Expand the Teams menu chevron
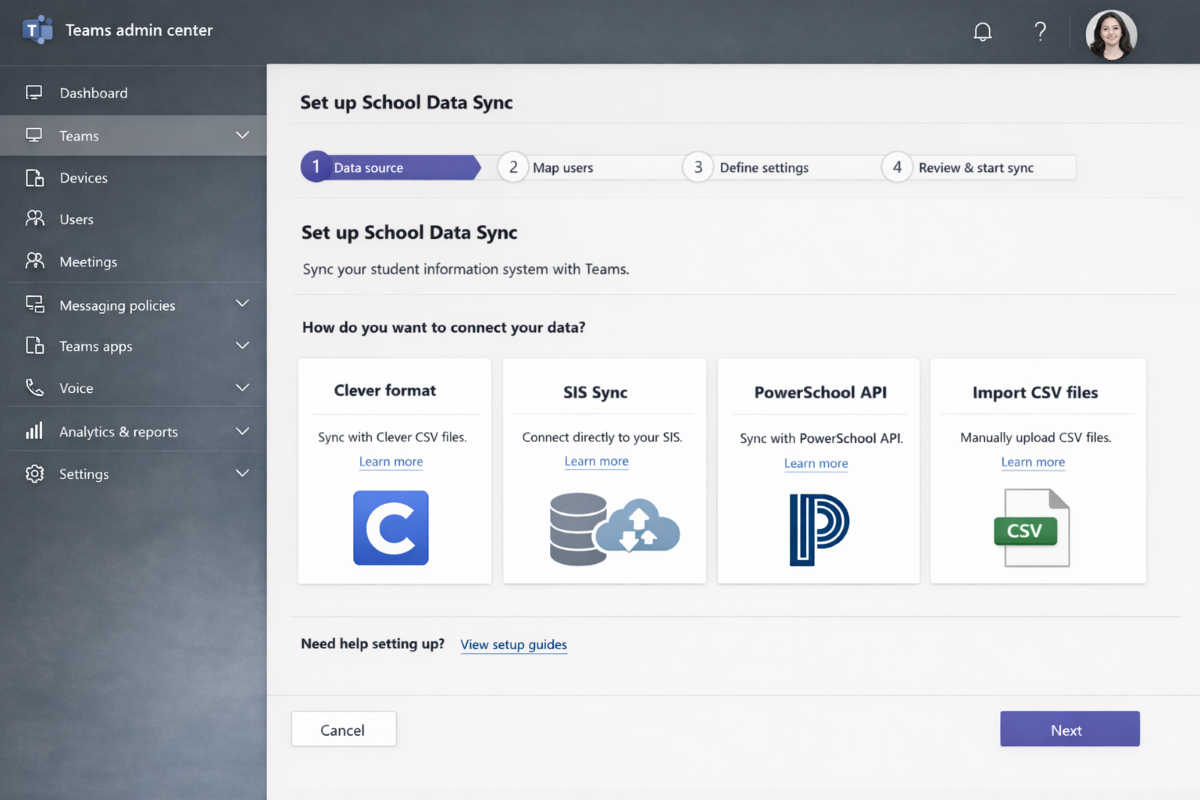The image size is (1200, 800). point(242,135)
